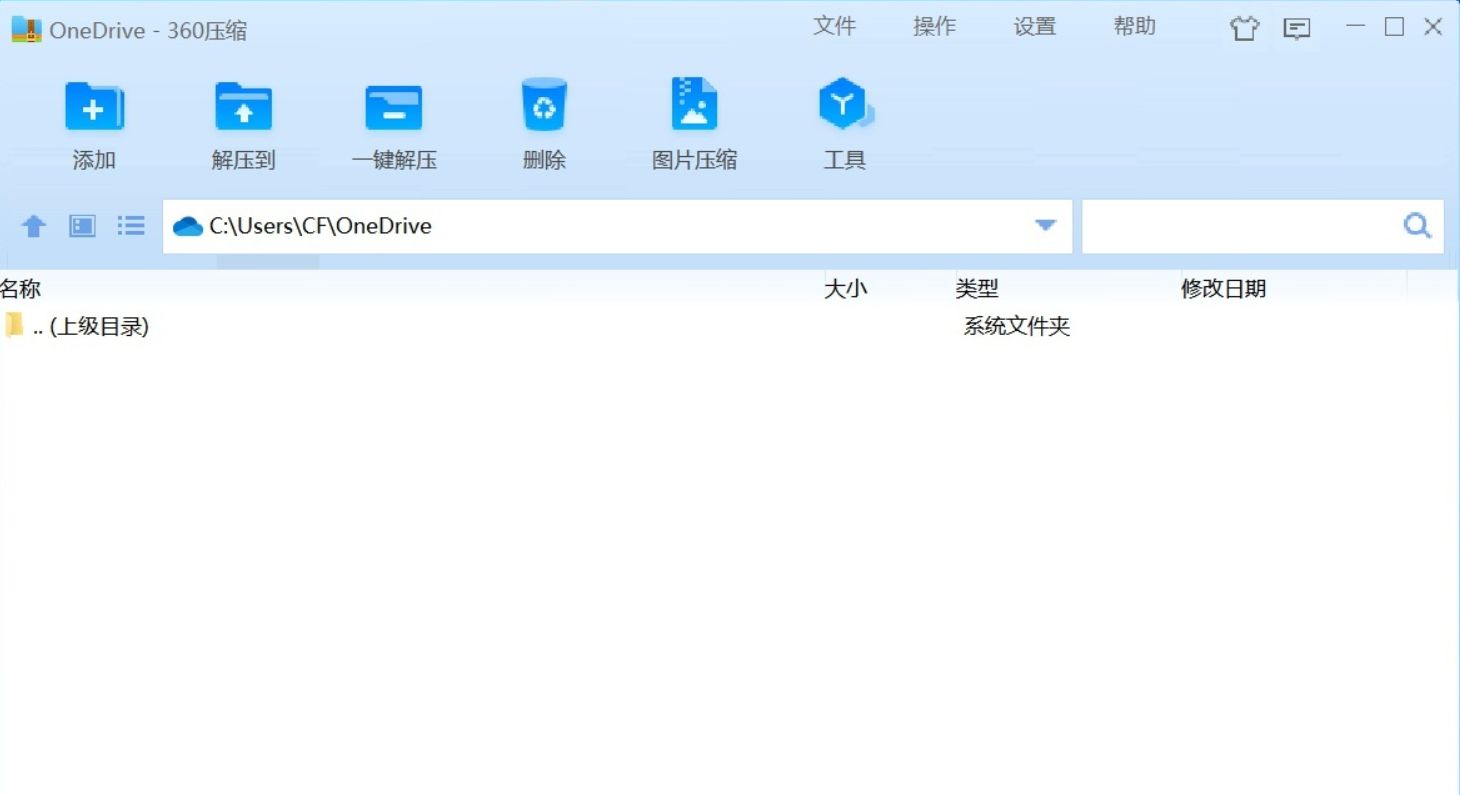Click the 删除 delete icon
Viewport: 1460px width, 795px height.
(x=544, y=120)
